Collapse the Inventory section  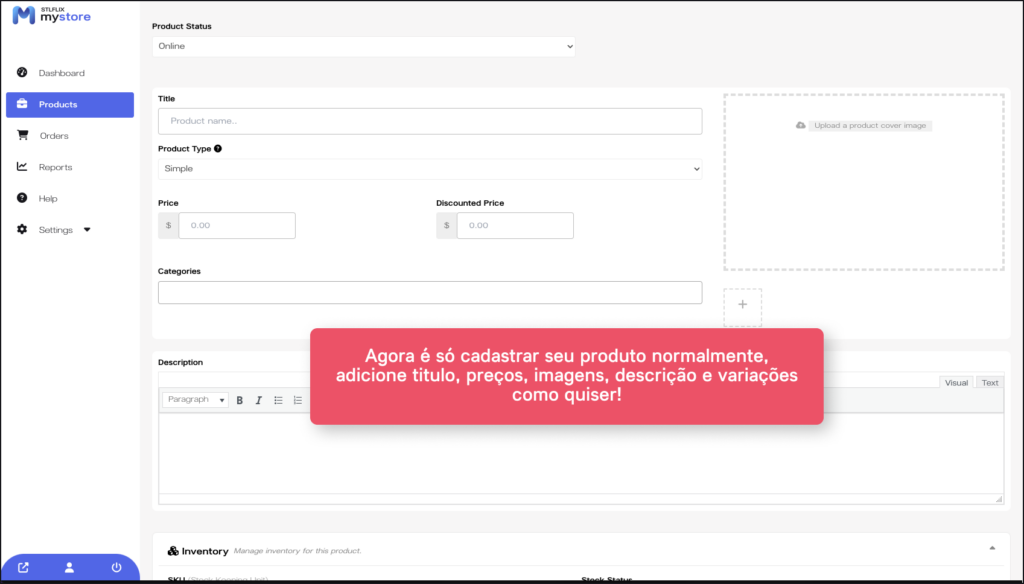992,548
